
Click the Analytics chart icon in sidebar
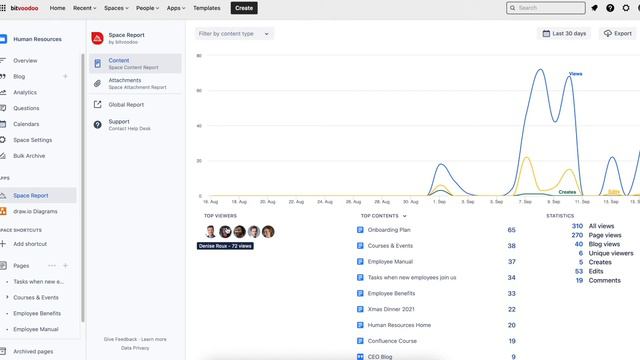click(x=3, y=92)
